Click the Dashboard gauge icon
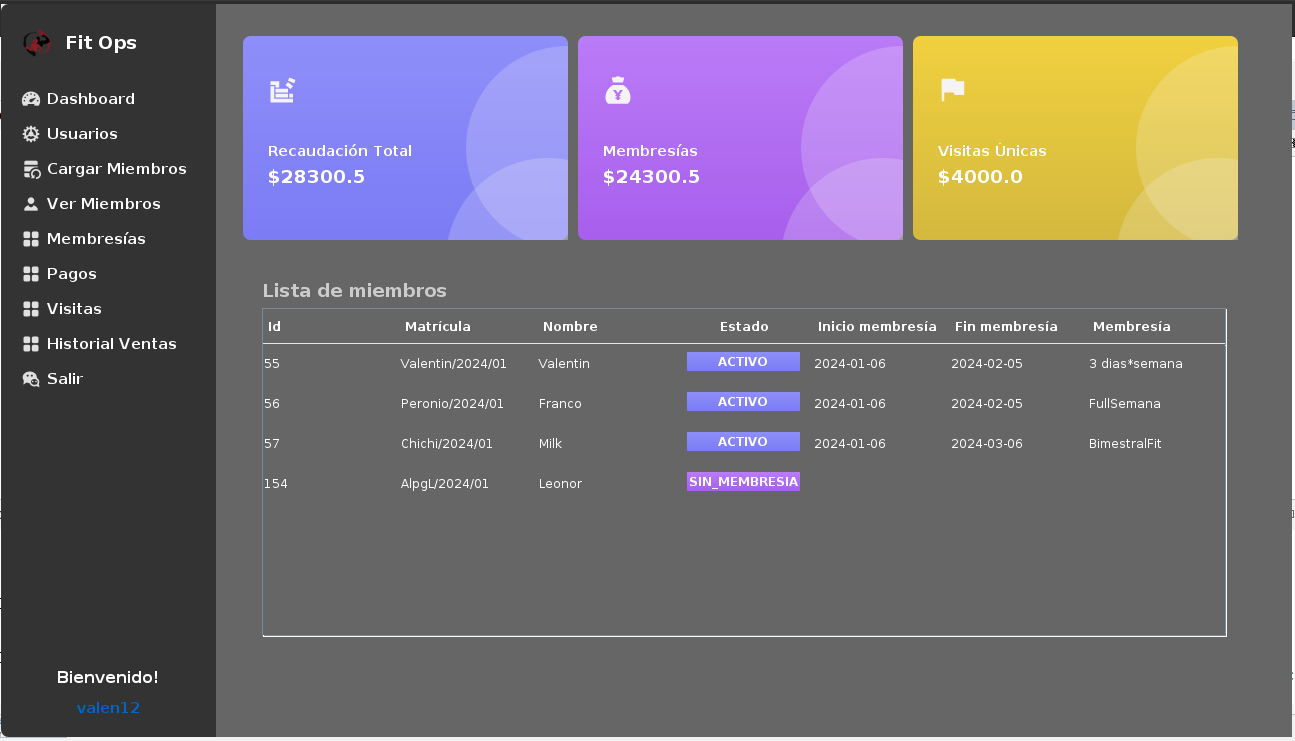The height and width of the screenshot is (741, 1295). point(31,99)
